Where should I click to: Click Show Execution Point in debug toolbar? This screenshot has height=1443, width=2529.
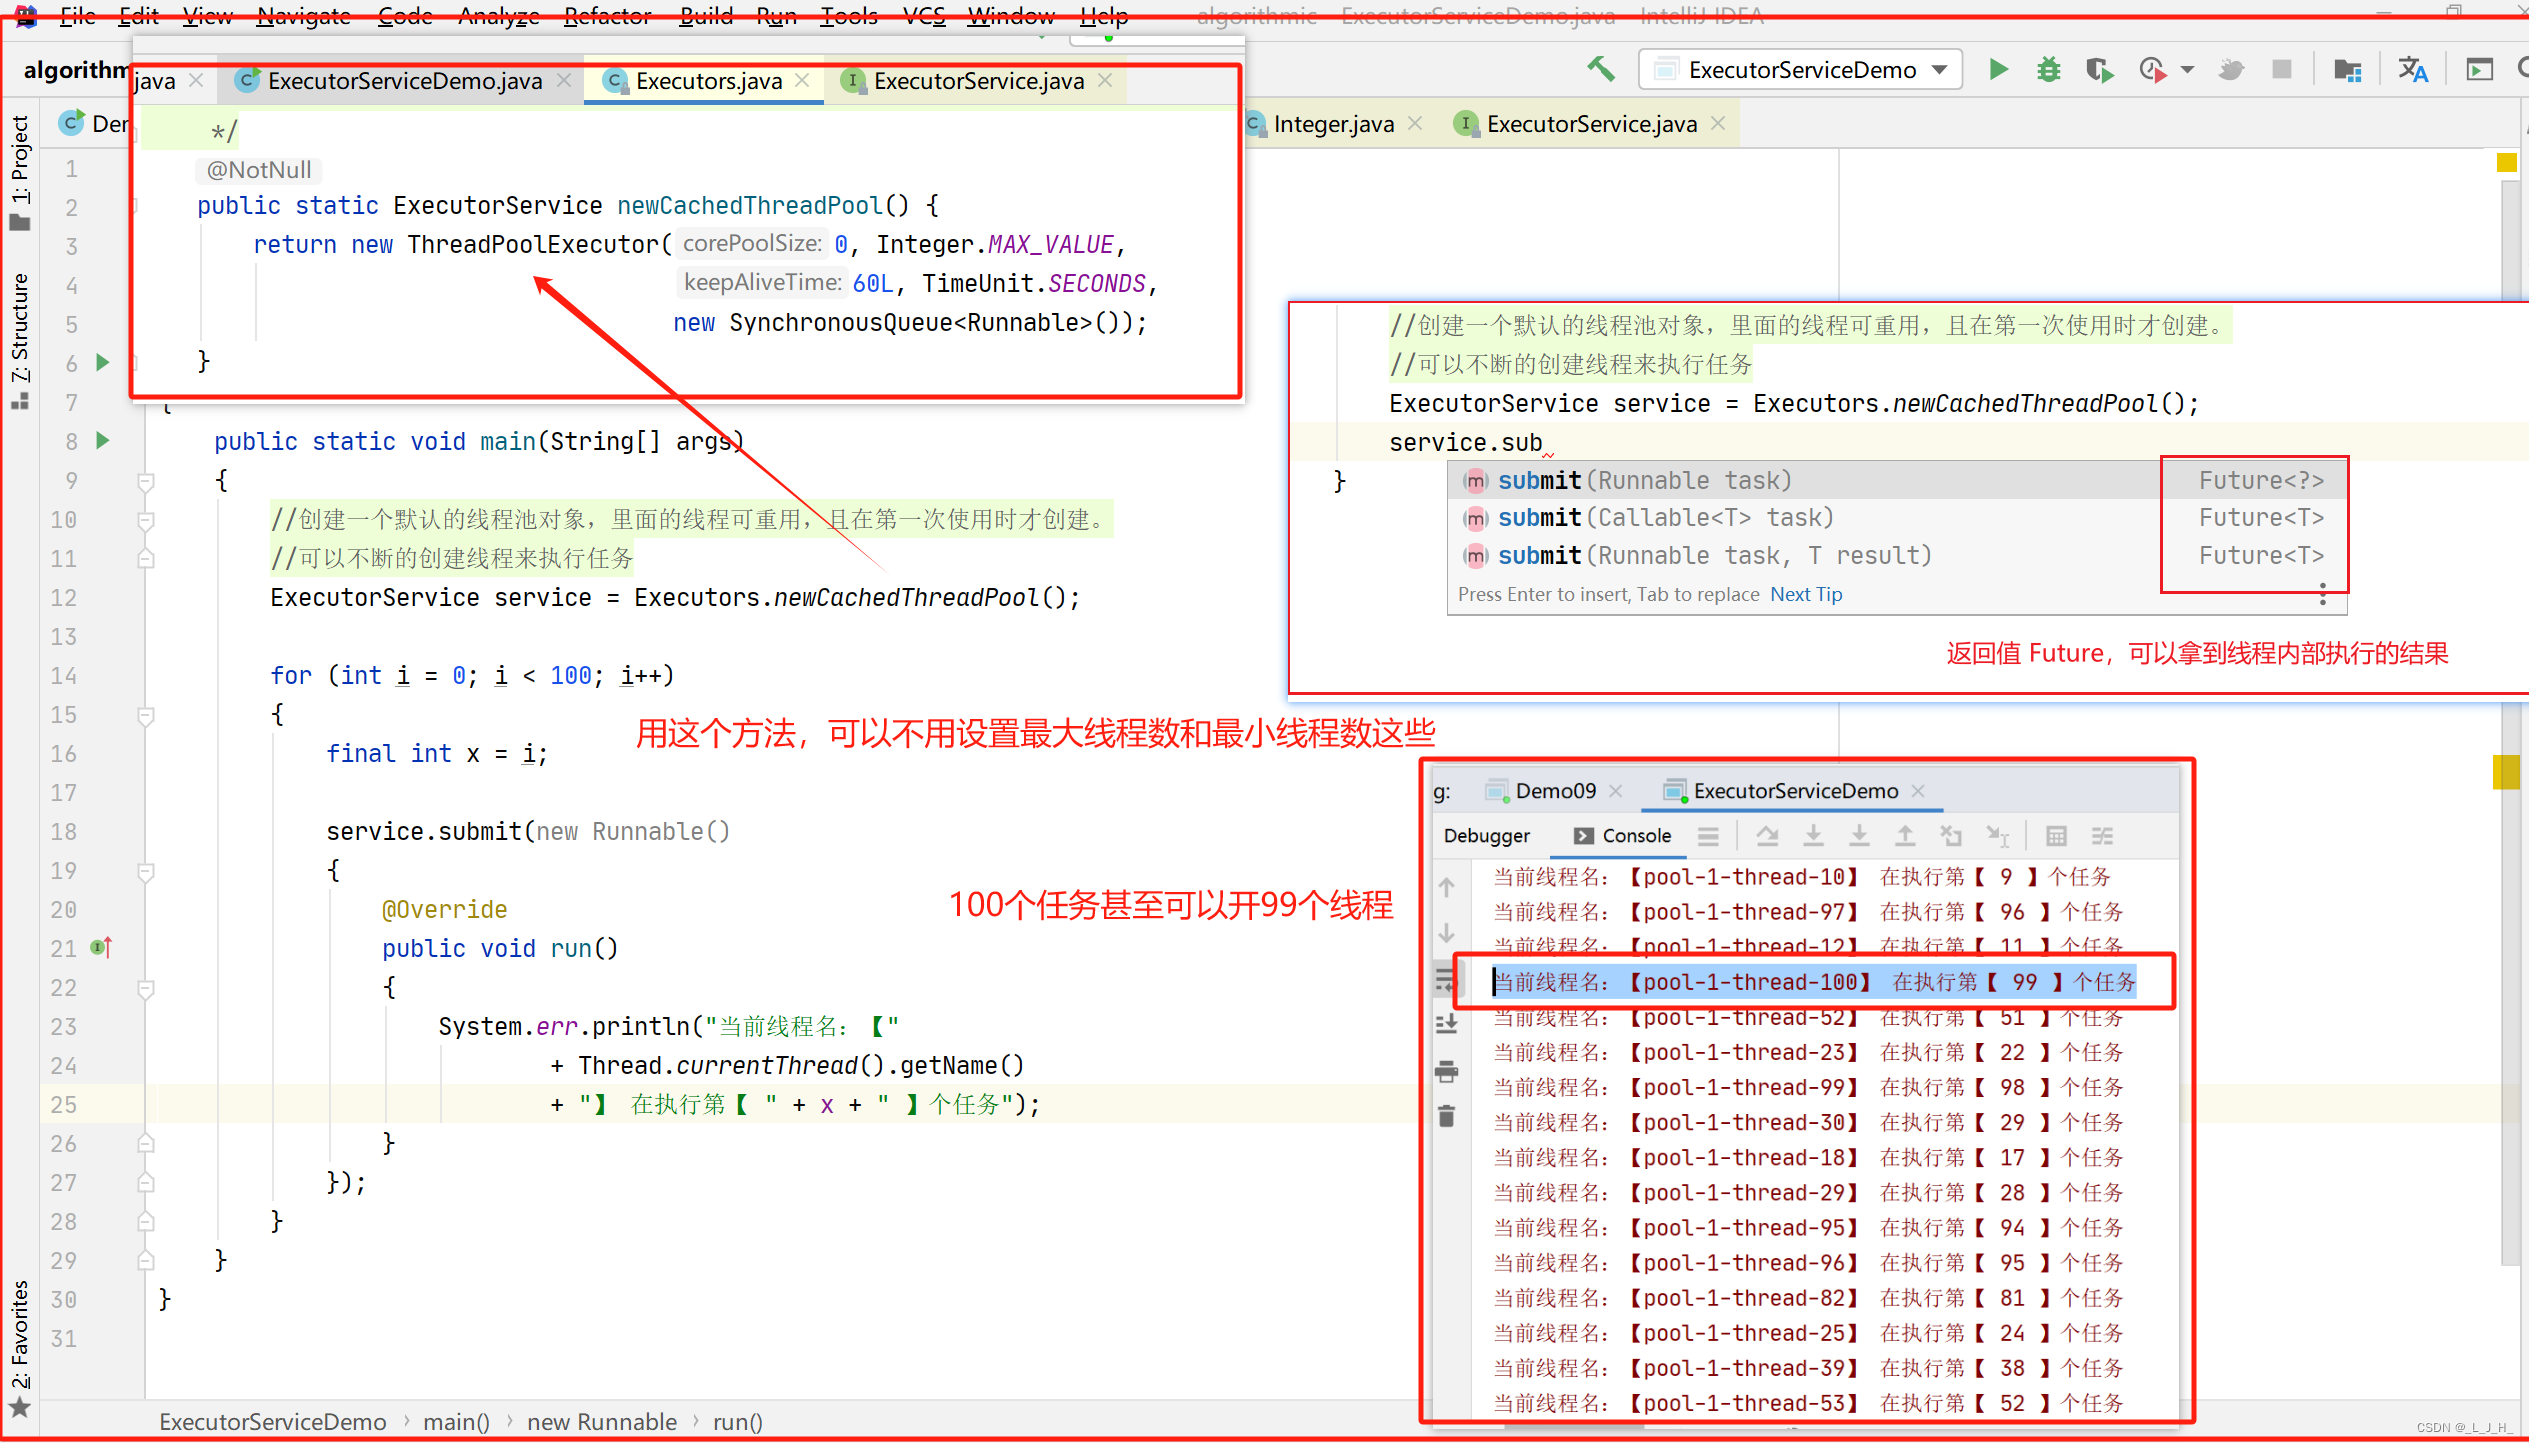click(1708, 836)
